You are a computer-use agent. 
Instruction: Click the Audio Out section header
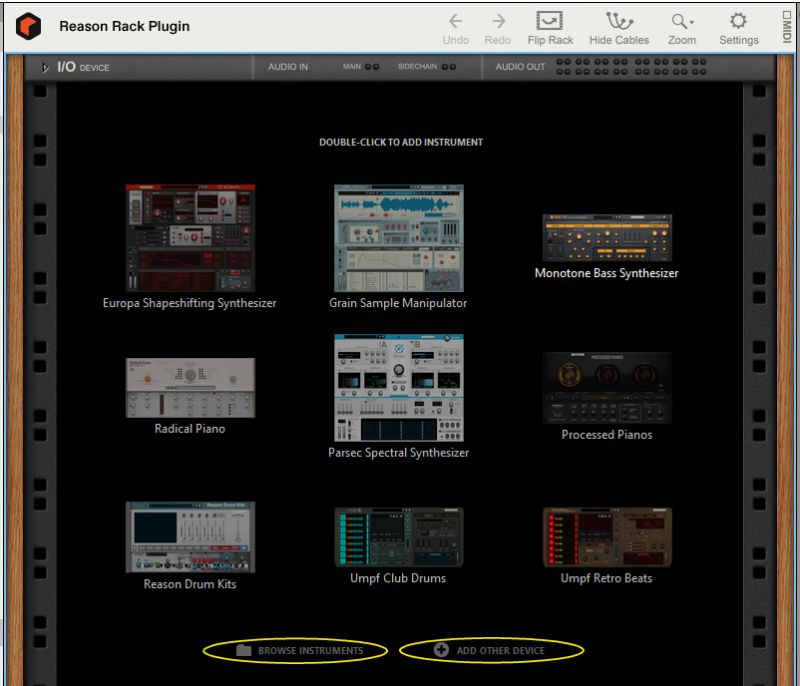pyautogui.click(x=521, y=66)
